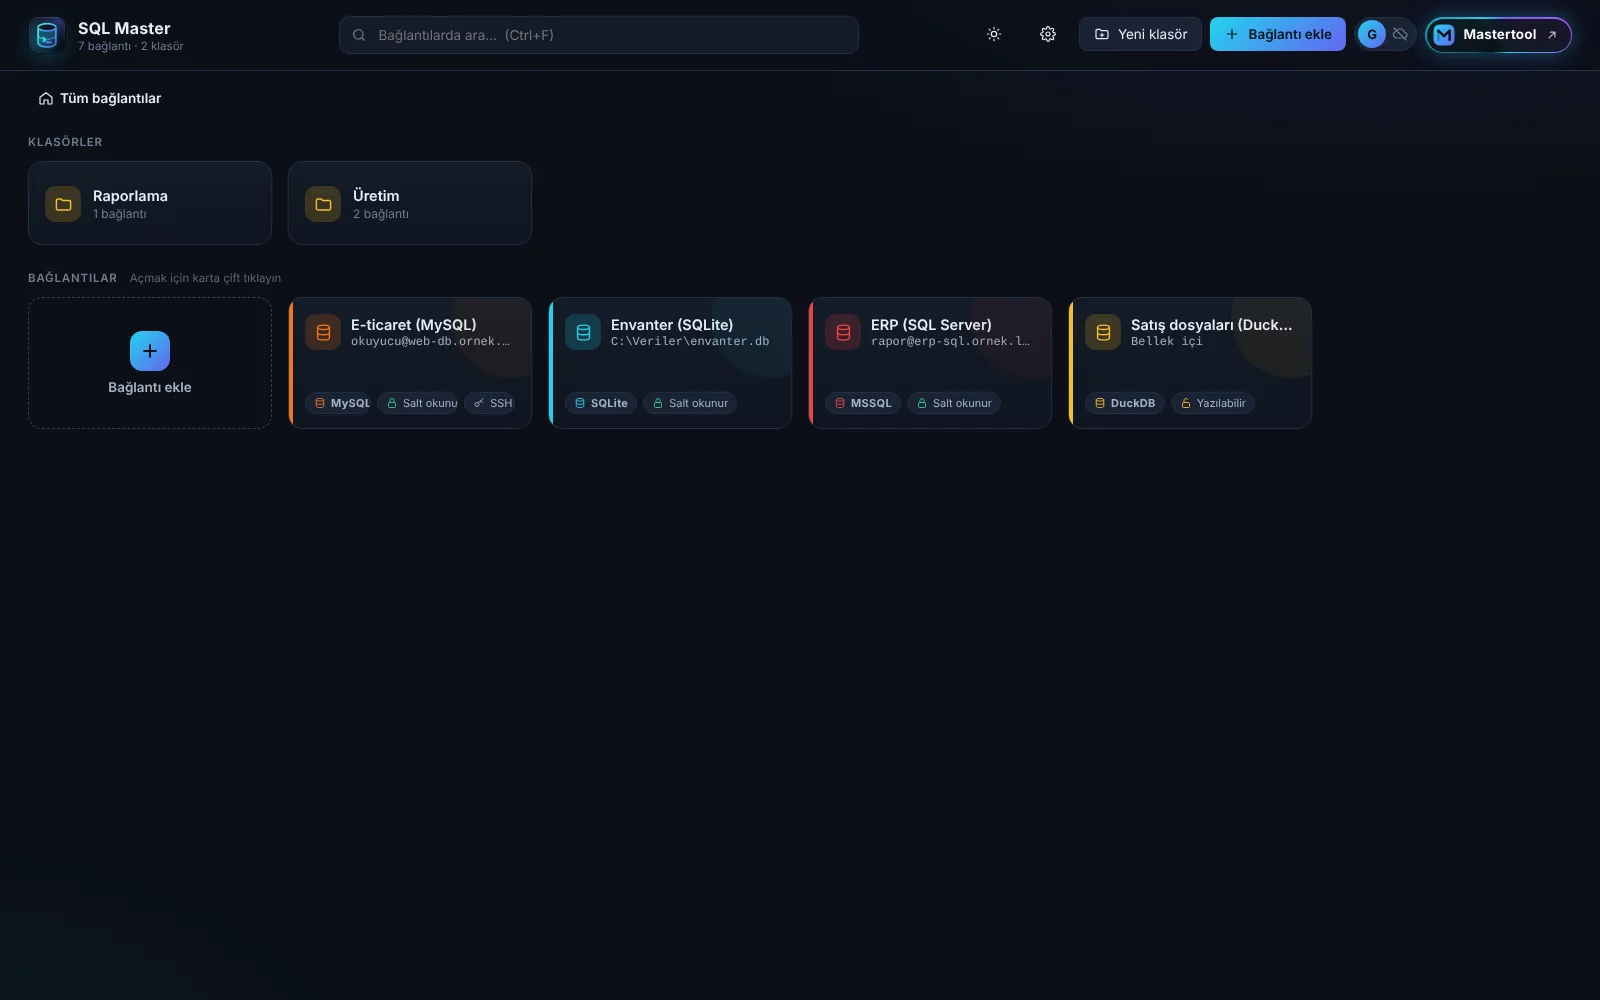1600x1000 pixels.
Task: Click the Yeni klasör button
Action: point(1140,34)
